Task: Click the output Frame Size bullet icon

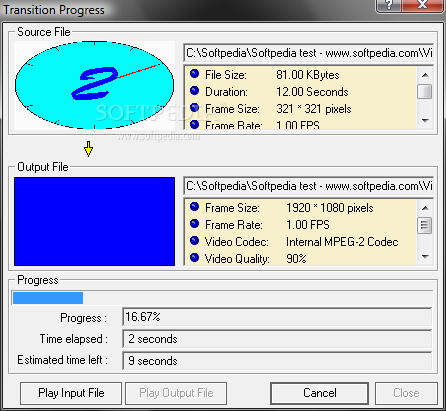Action: pos(194,207)
